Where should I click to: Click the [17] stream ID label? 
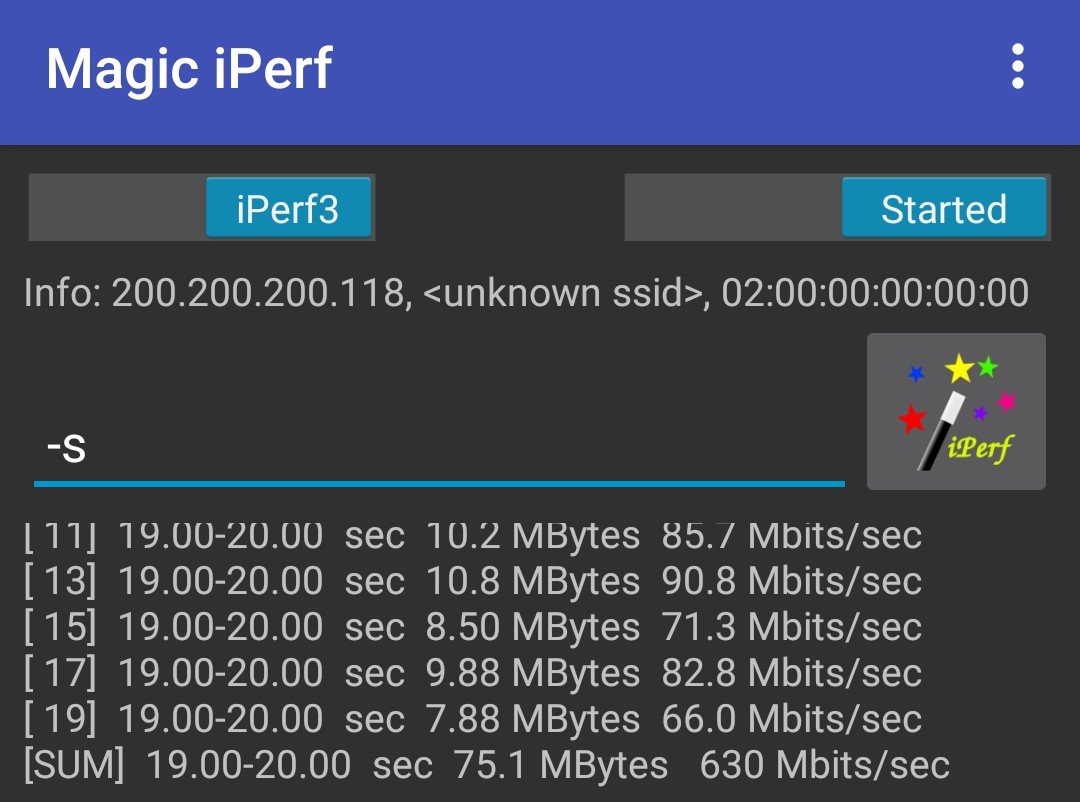[x=60, y=673]
